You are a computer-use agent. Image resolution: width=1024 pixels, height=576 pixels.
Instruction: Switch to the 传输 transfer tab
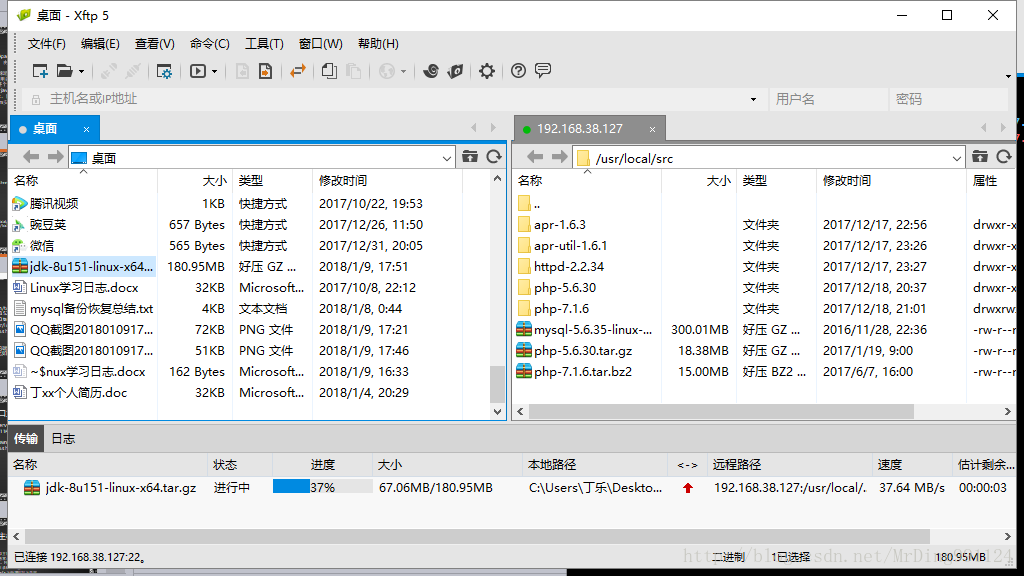coord(26,439)
